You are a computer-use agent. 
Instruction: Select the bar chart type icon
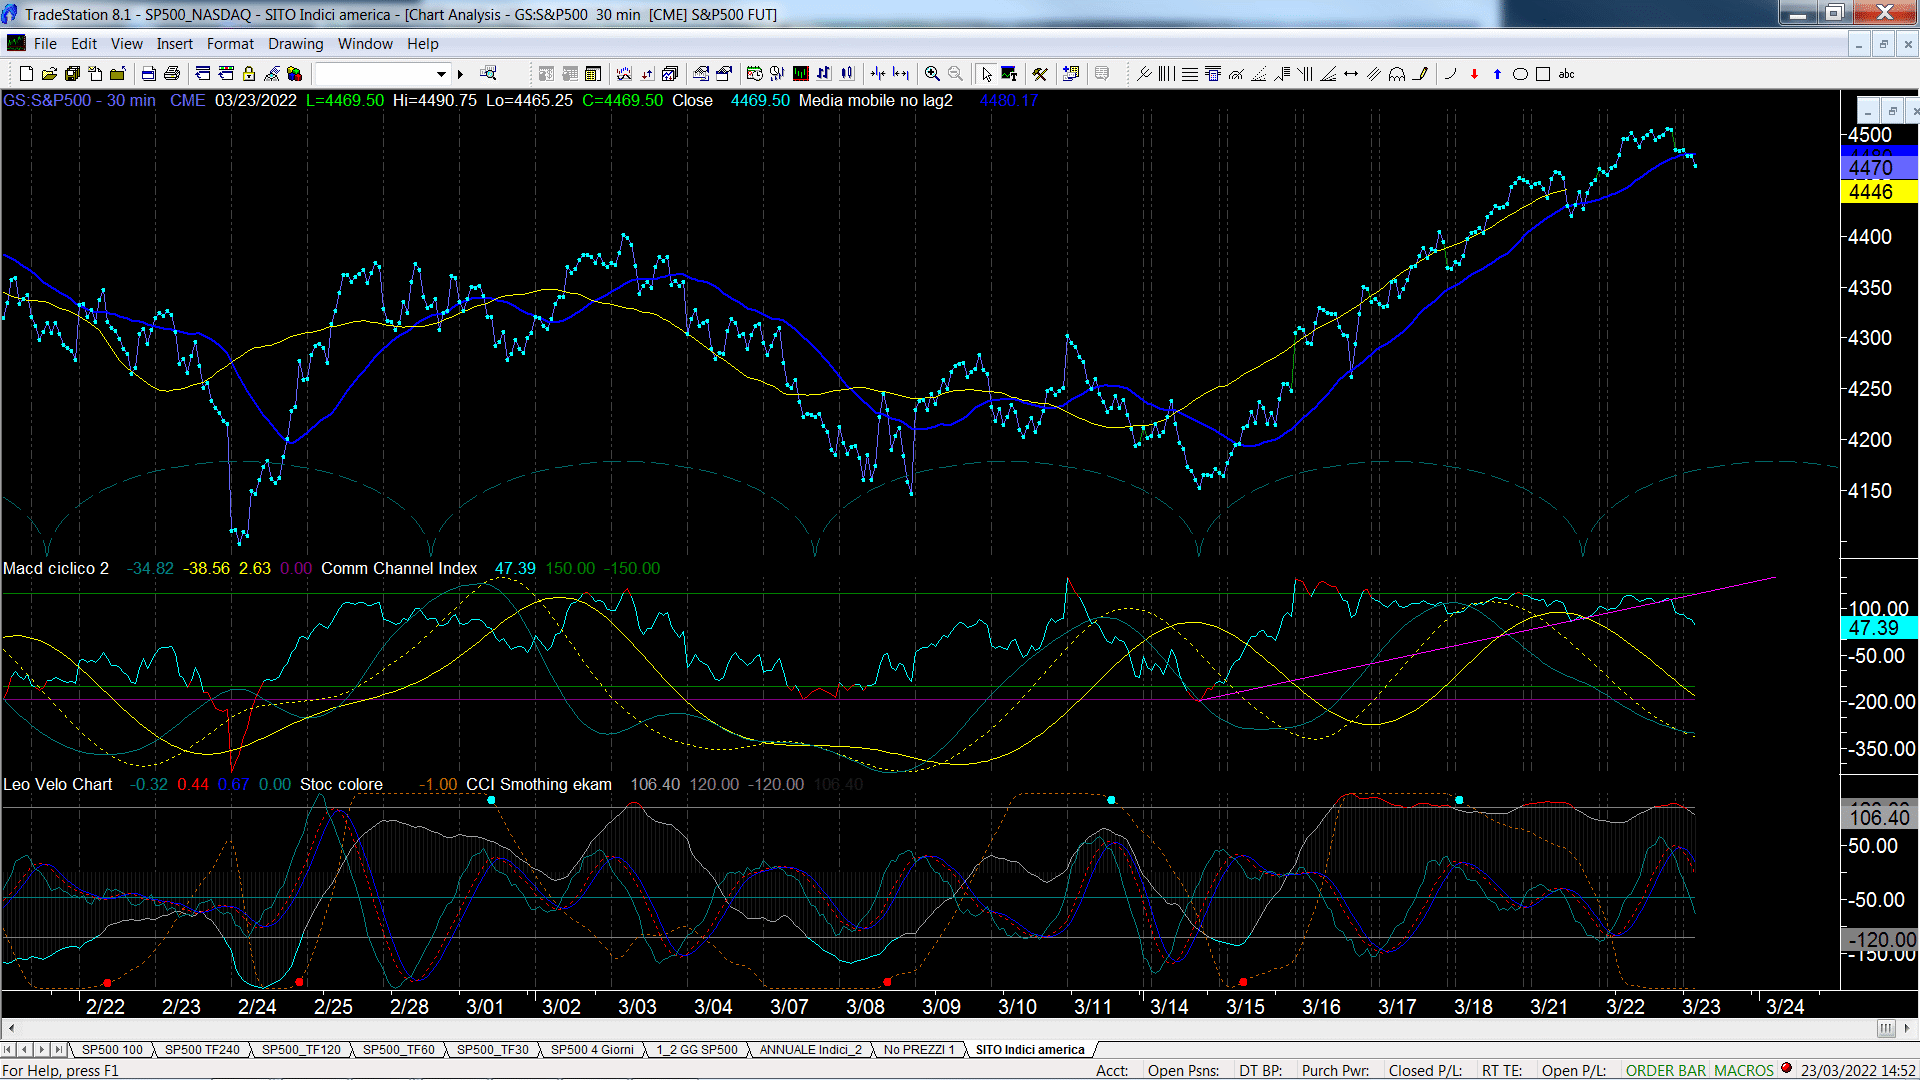(824, 74)
